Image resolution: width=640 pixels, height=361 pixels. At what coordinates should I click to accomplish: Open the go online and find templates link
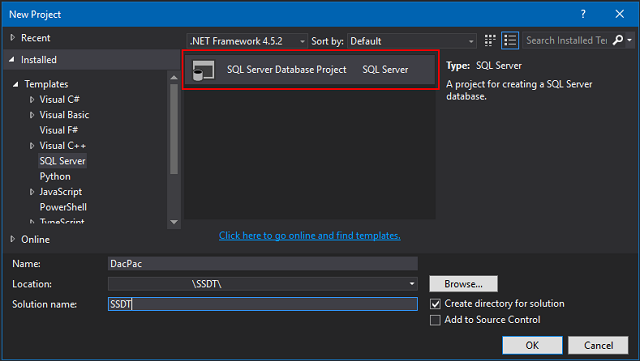(x=309, y=236)
